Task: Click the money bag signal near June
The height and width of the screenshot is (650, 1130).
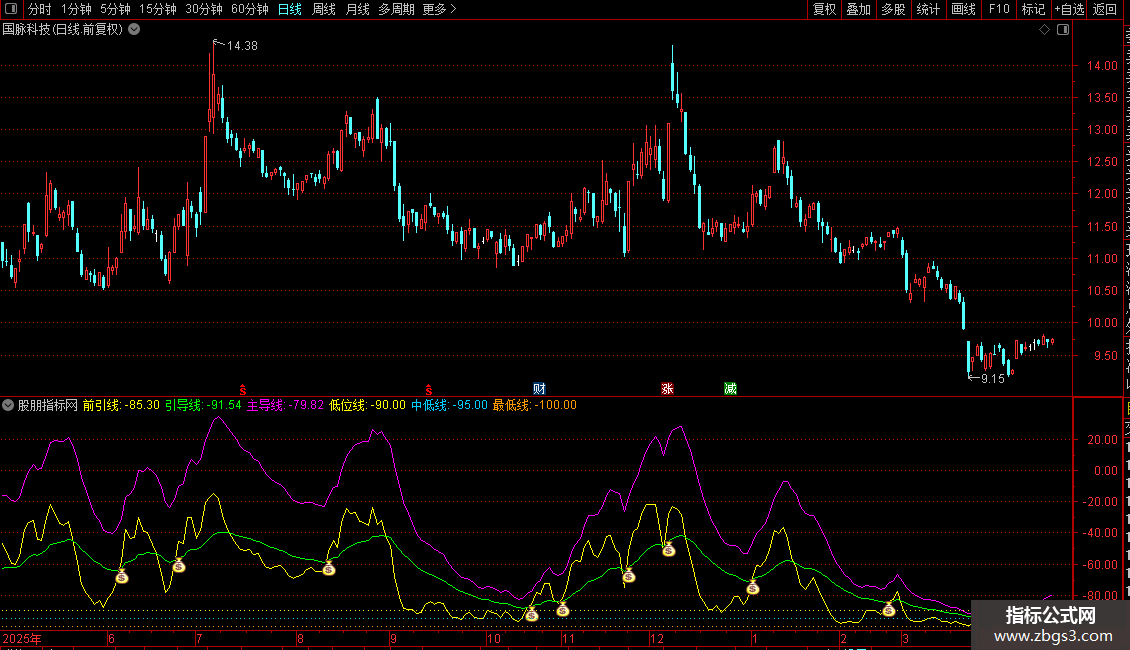Action: (x=122, y=576)
